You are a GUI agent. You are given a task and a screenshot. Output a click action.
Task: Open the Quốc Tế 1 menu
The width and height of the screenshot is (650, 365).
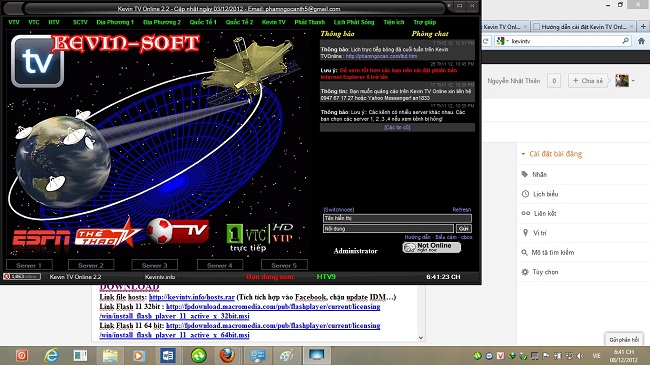click(x=203, y=22)
